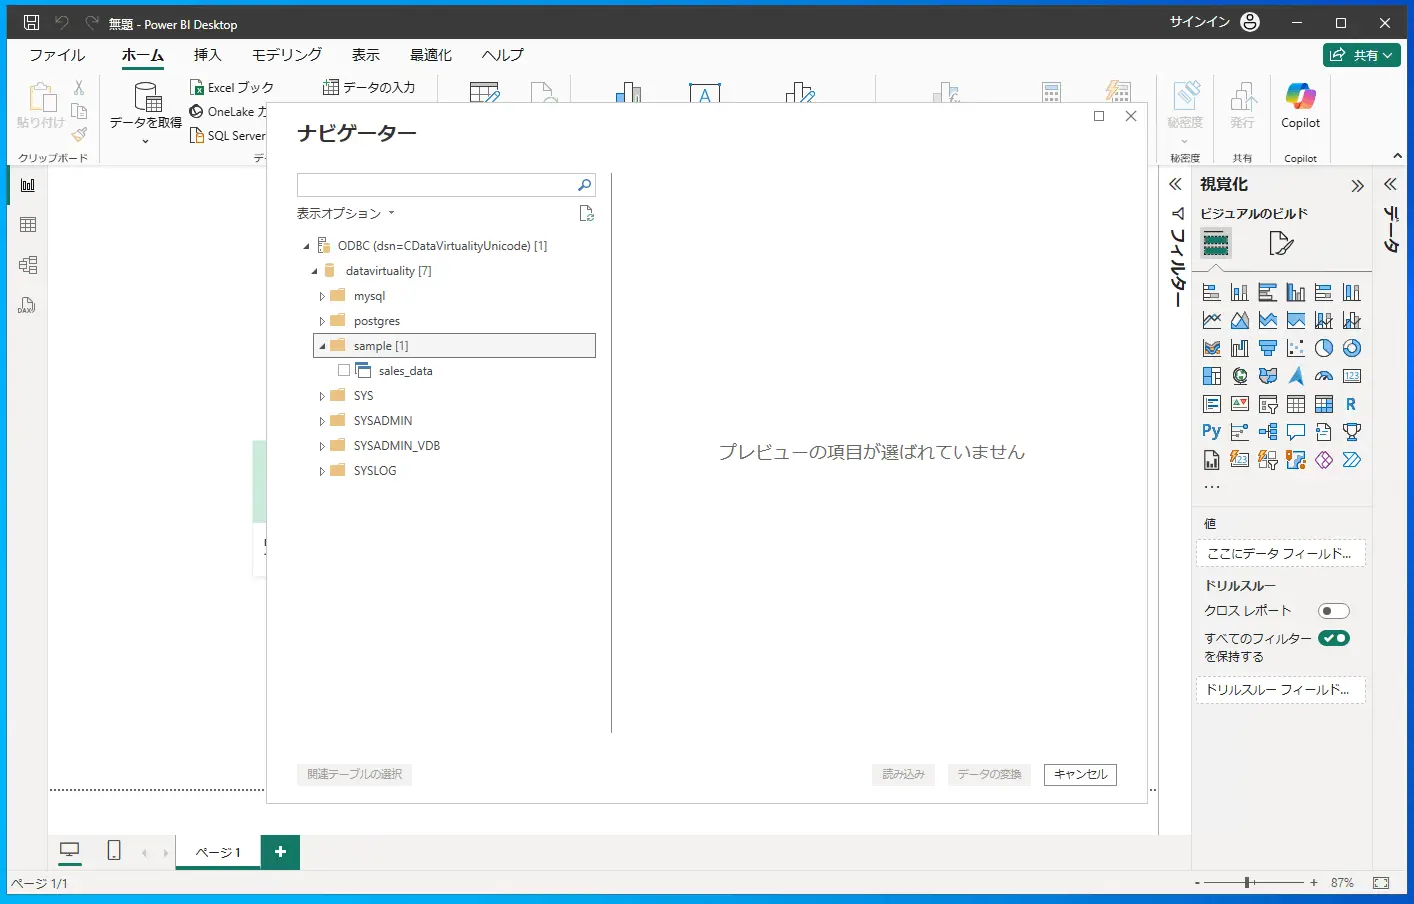
Task: Switch to the 挿入 ribbon tab
Action: (207, 55)
